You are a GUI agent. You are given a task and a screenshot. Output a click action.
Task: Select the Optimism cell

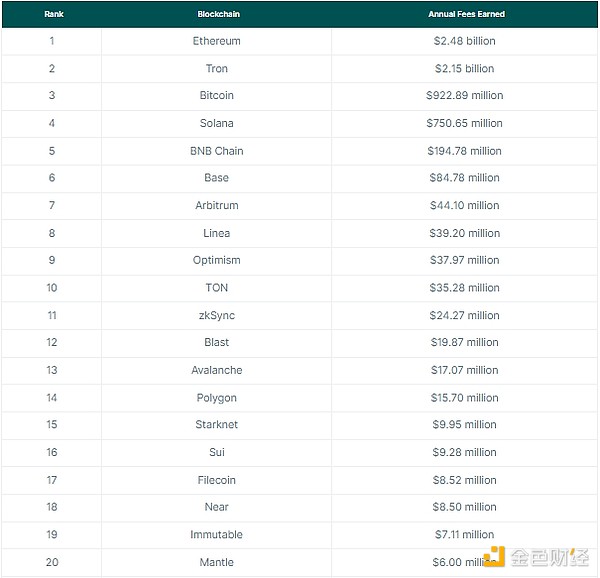(217, 260)
